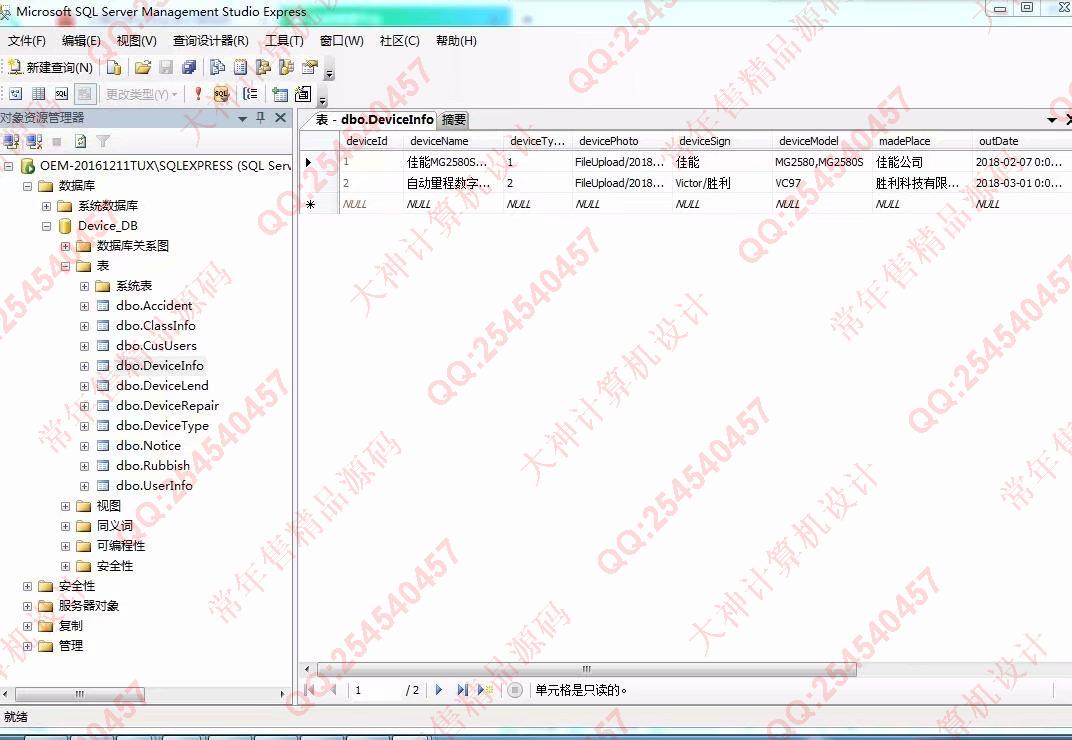The width and height of the screenshot is (1072, 740).
Task: Expand the 系统数据库 folder
Action: click(x=46, y=206)
